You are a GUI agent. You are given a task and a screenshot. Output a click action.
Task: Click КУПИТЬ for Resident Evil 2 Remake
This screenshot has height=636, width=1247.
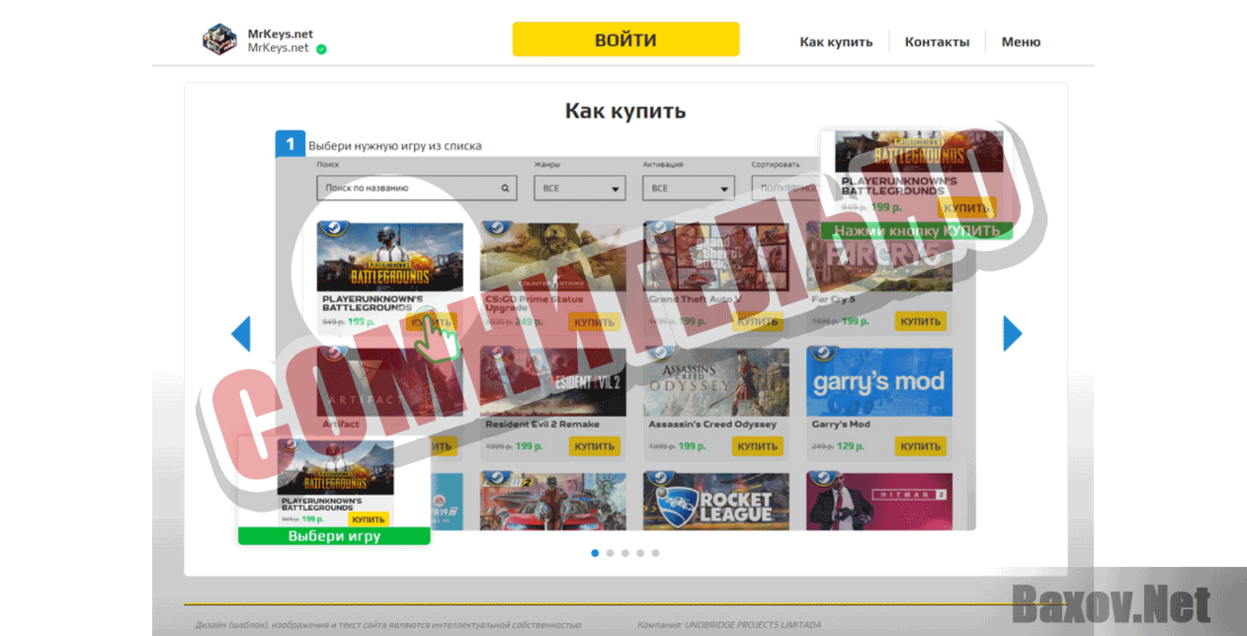595,447
